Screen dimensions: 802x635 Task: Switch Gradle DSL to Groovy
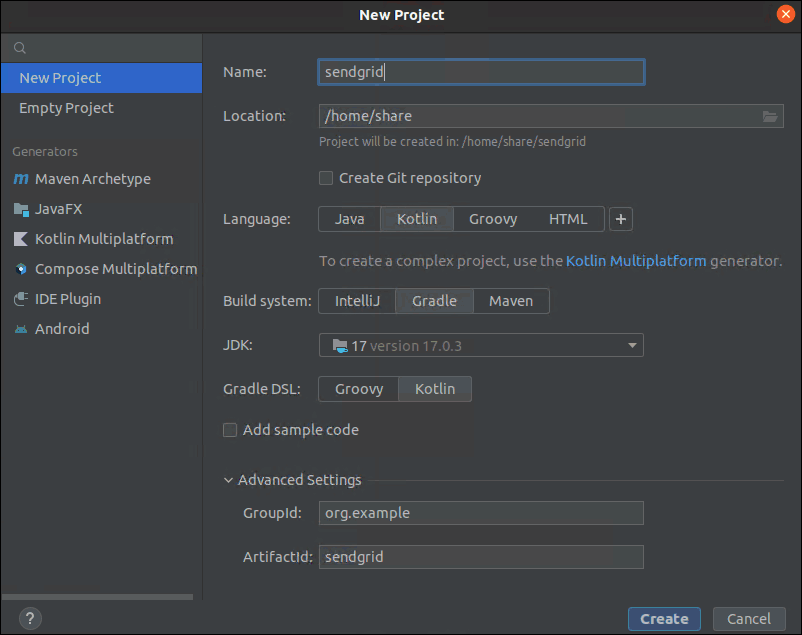pyautogui.click(x=359, y=389)
